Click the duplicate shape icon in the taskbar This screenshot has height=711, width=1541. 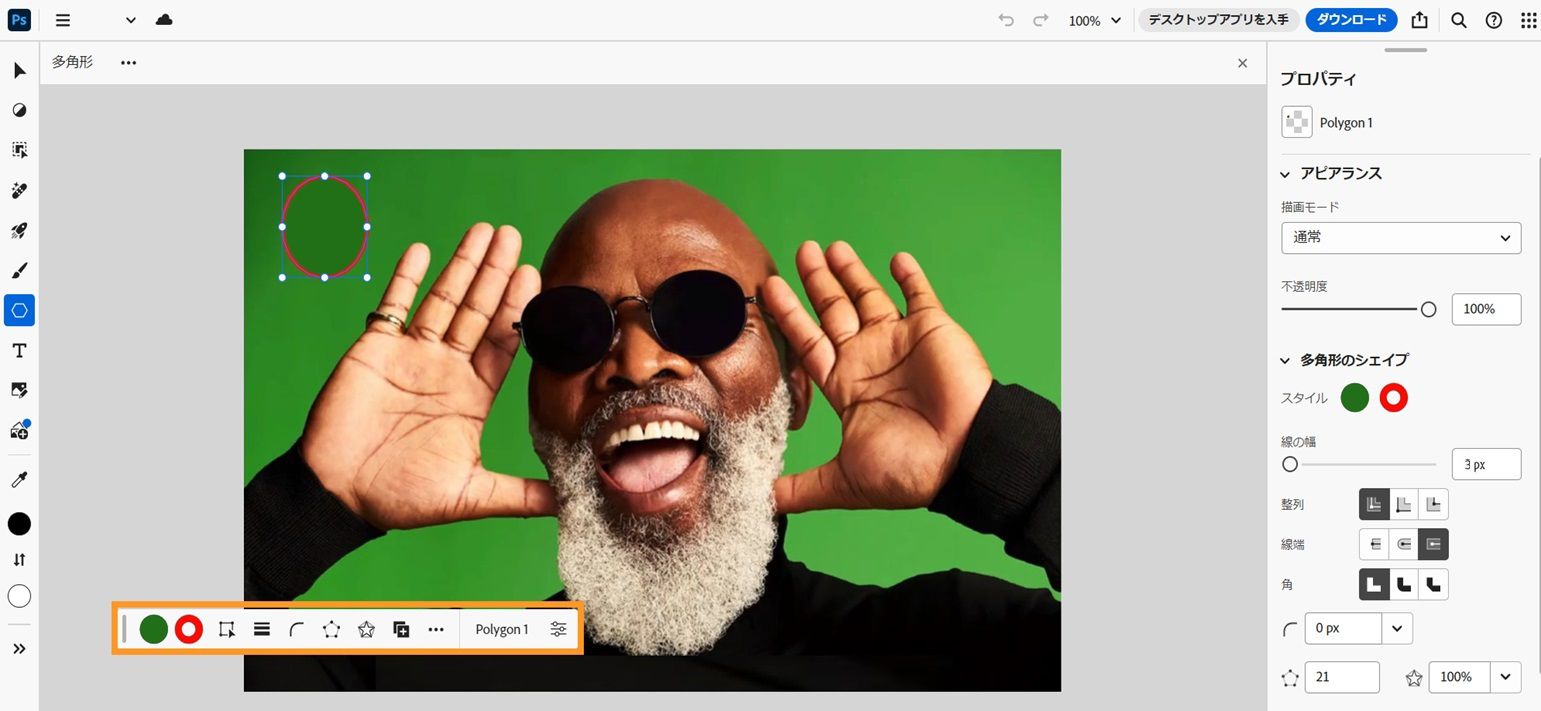coord(401,629)
